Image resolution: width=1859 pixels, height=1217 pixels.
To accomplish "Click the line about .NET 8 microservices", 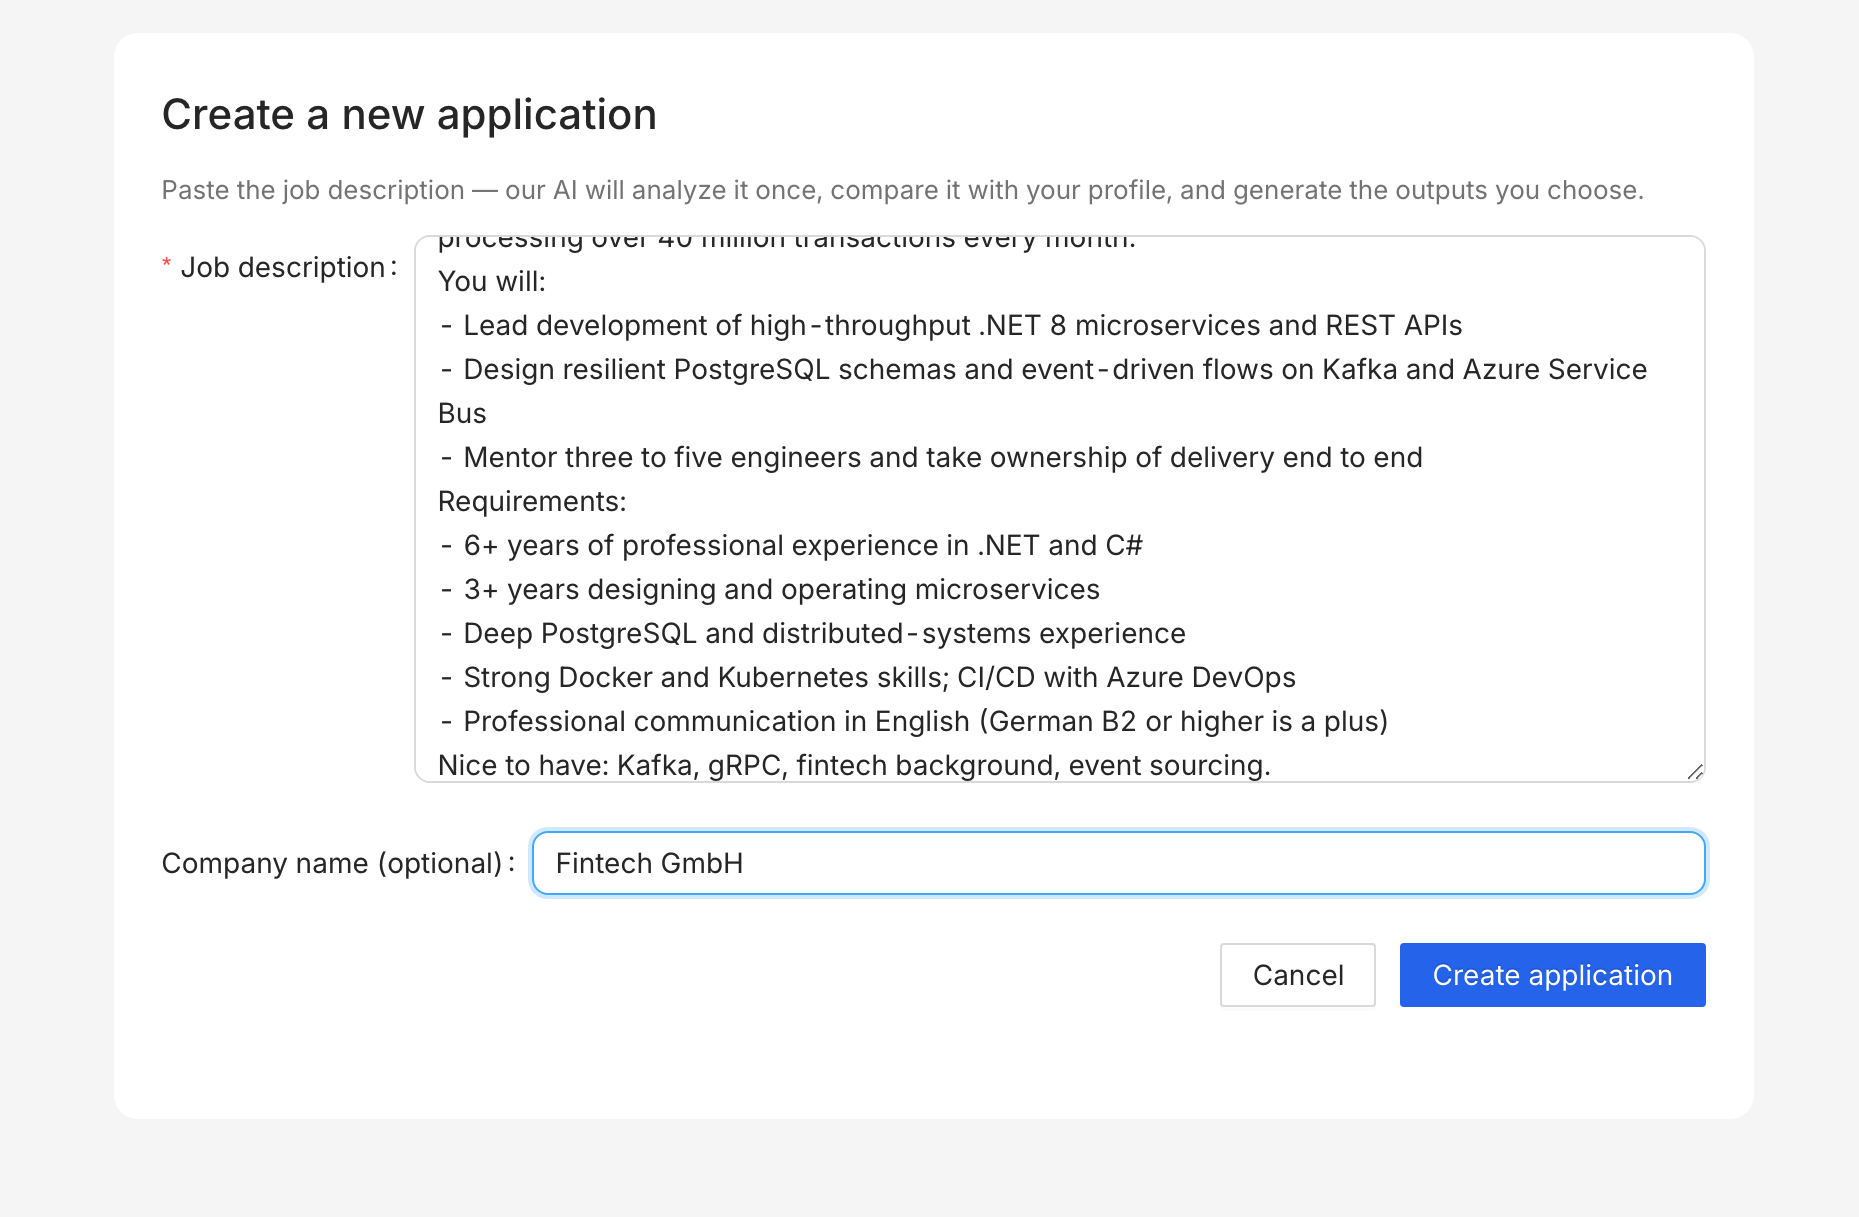I will (950, 325).
